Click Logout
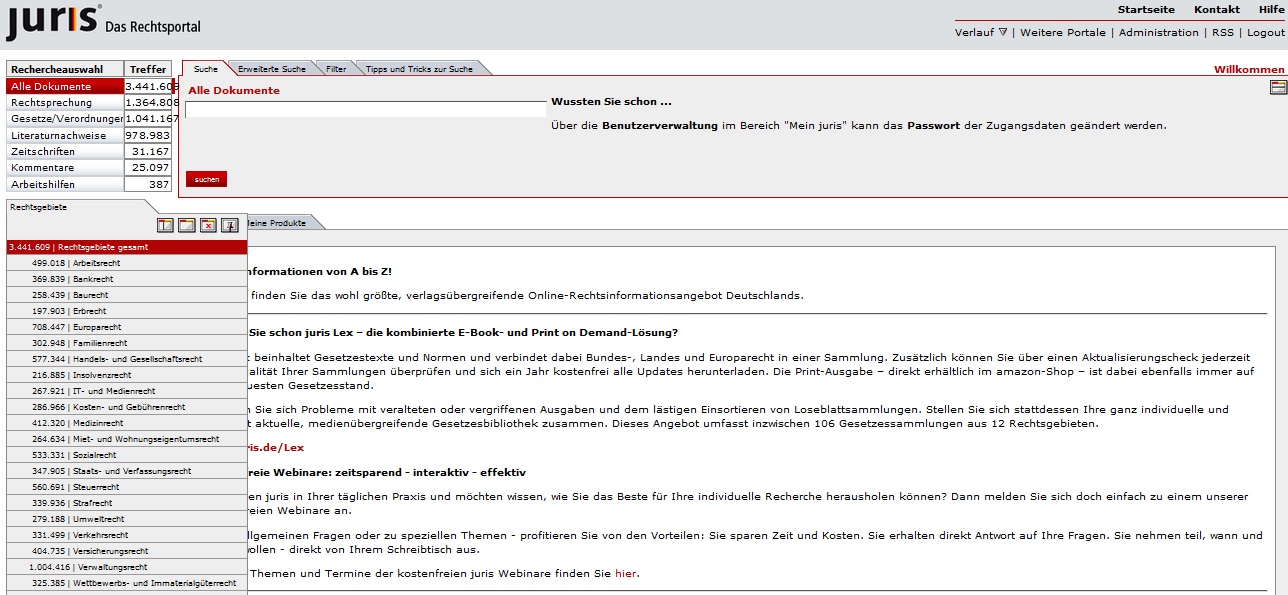Image resolution: width=1288 pixels, height=595 pixels. [x=1265, y=33]
